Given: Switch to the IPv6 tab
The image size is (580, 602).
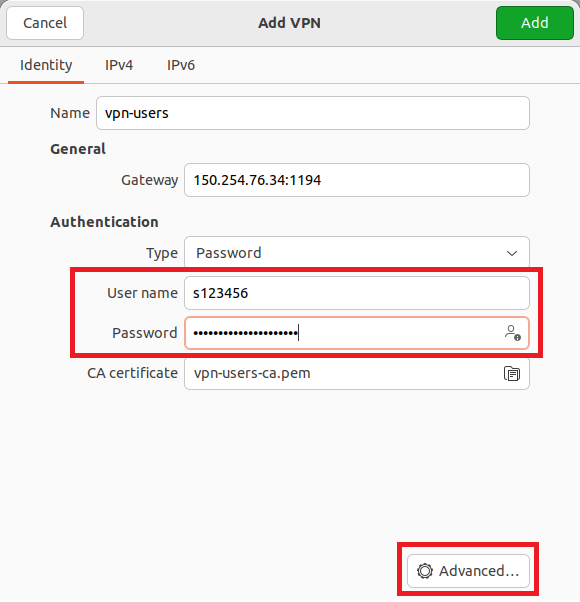Looking at the screenshot, I should coord(181,65).
